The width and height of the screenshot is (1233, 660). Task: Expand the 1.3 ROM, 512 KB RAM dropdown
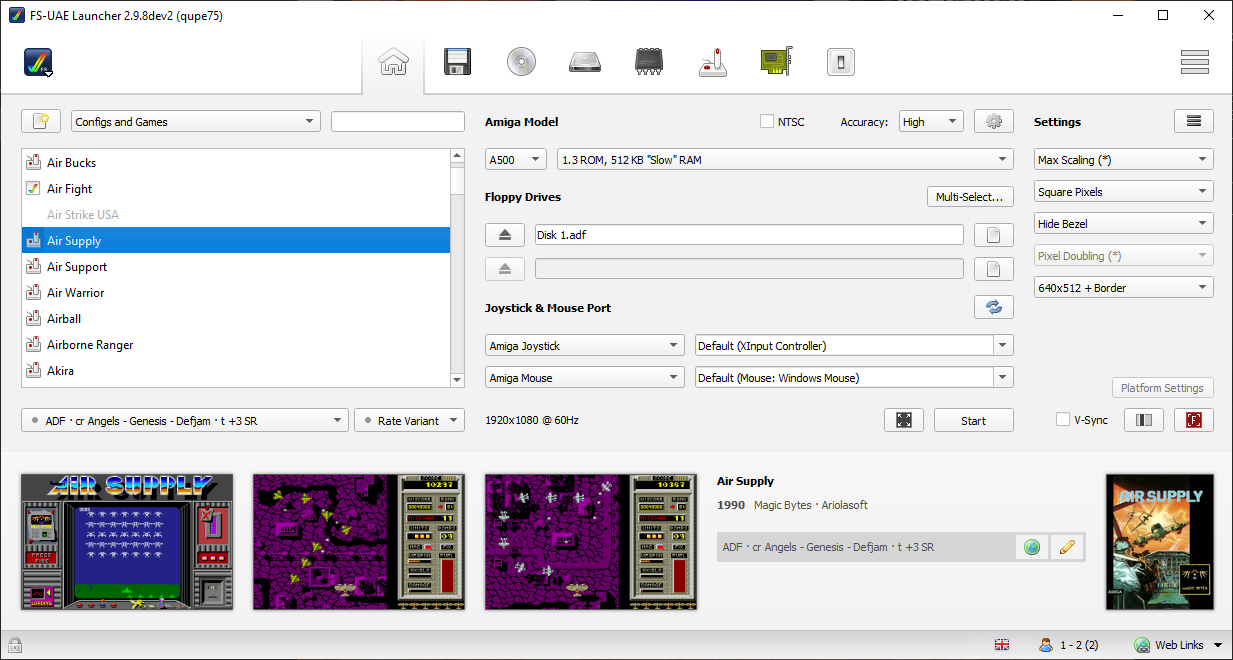(x=785, y=160)
